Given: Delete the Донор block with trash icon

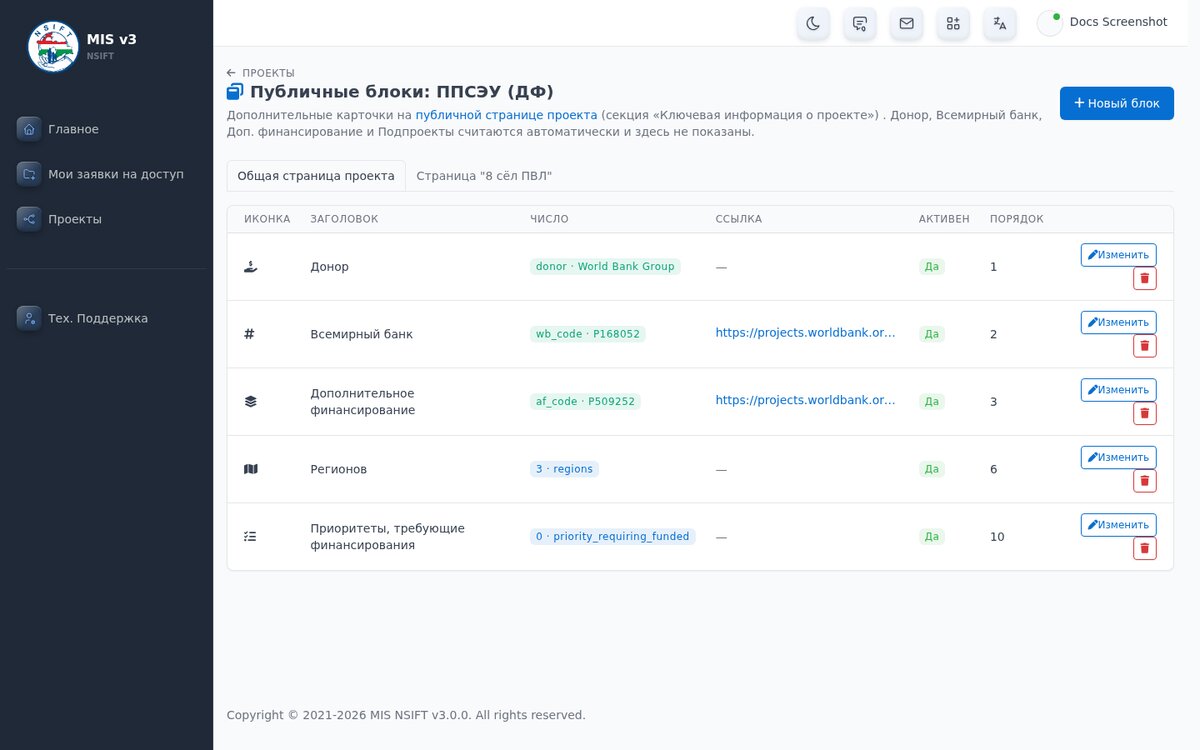Looking at the screenshot, I should tap(1145, 279).
